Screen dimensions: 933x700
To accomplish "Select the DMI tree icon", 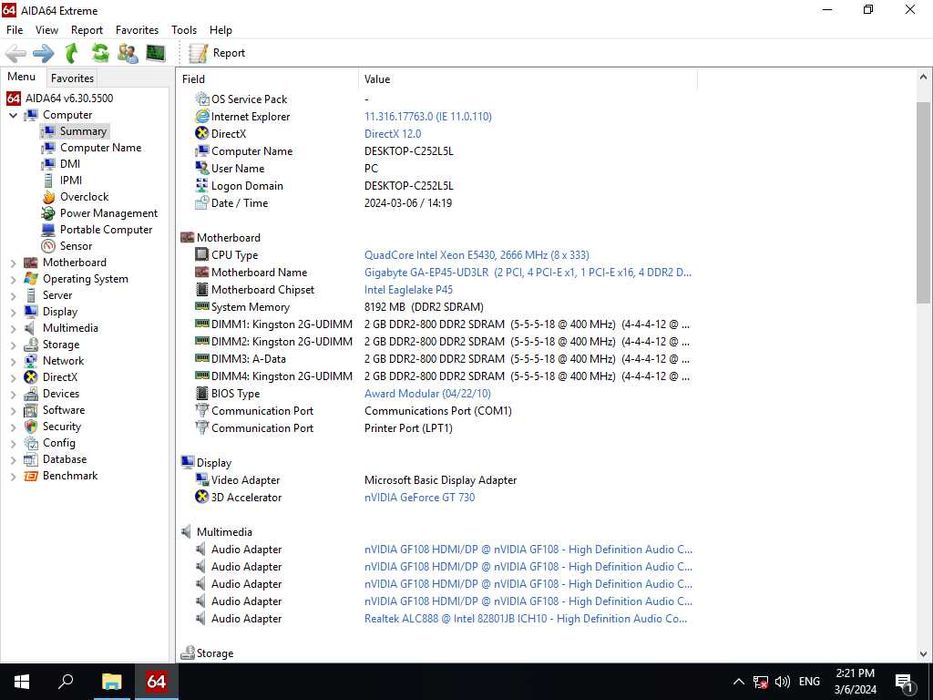I will pos(48,164).
